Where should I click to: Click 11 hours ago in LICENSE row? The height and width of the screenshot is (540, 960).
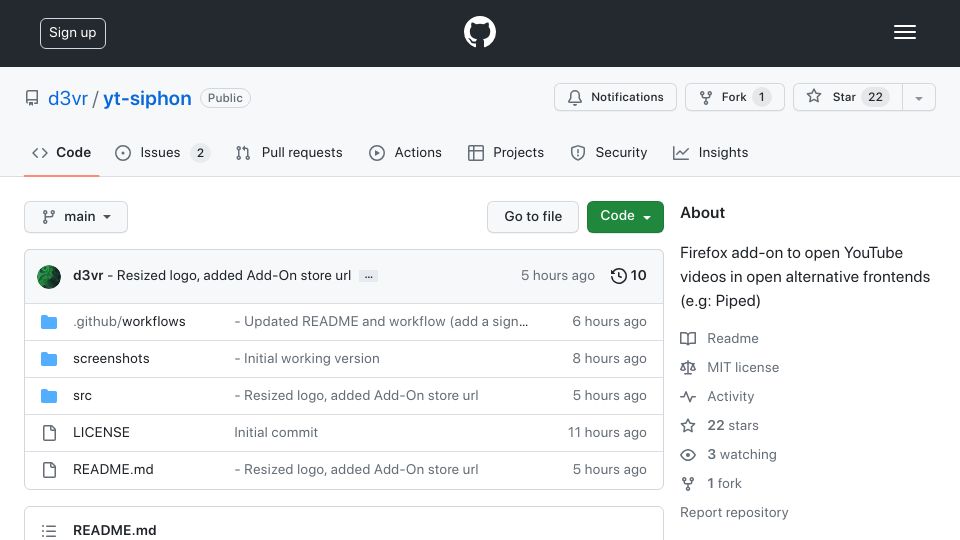pyautogui.click(x=607, y=432)
